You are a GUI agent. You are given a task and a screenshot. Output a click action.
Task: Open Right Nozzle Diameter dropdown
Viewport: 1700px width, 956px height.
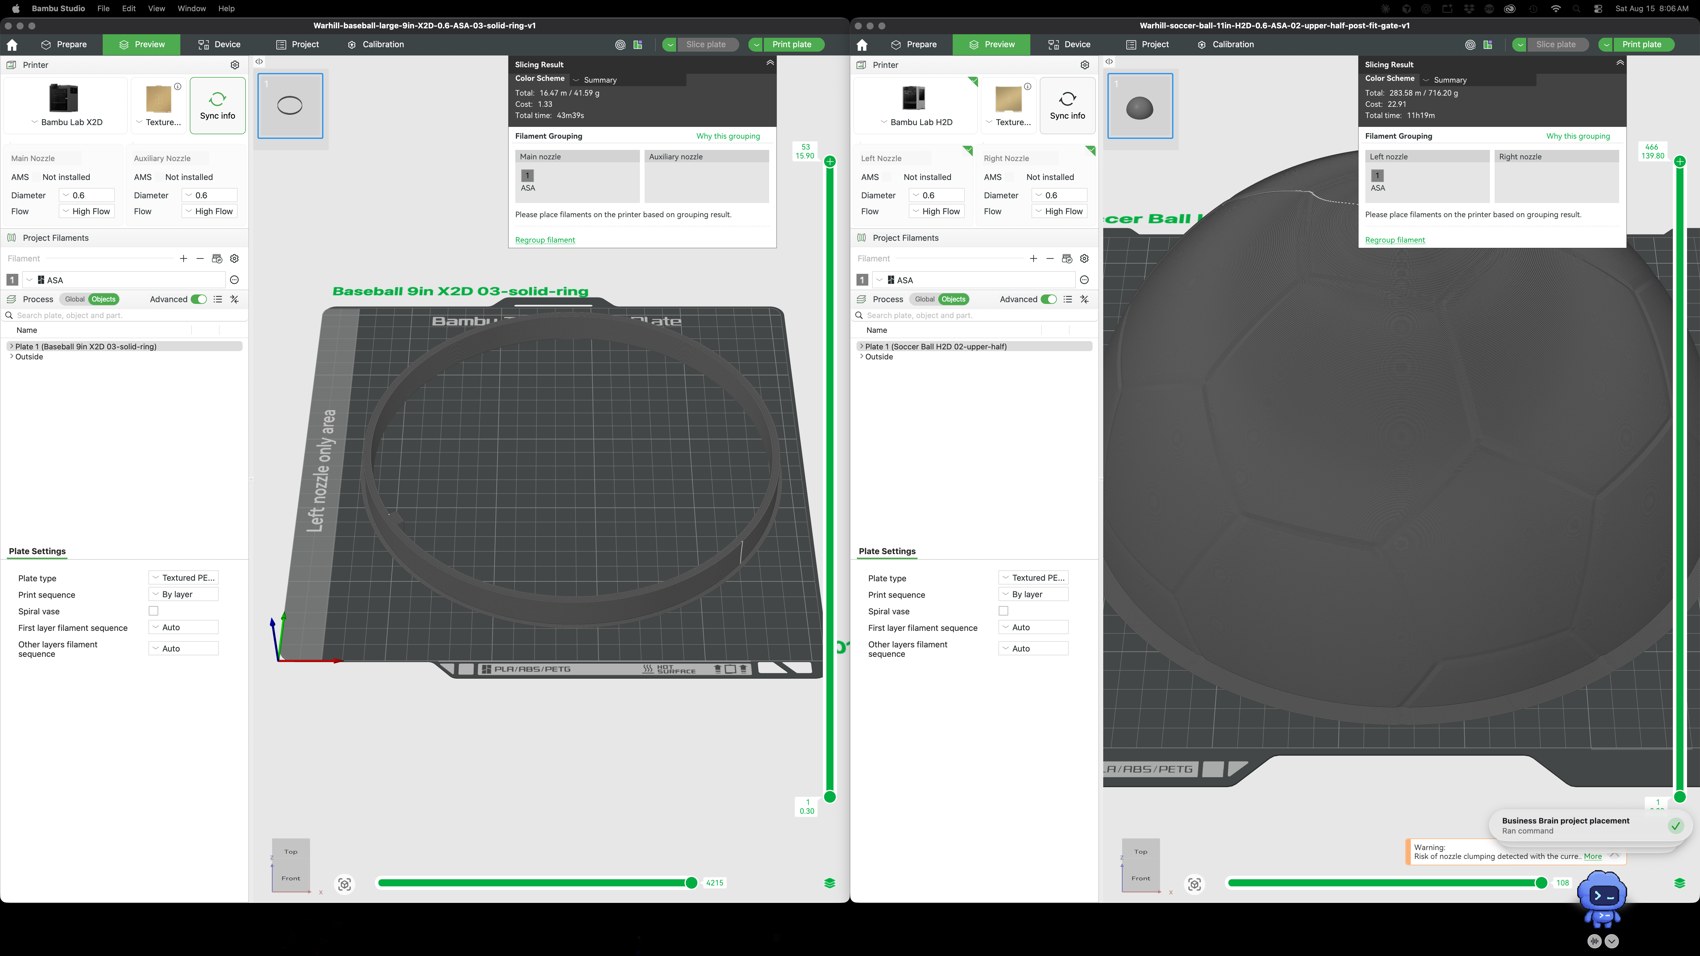pyautogui.click(x=1060, y=195)
